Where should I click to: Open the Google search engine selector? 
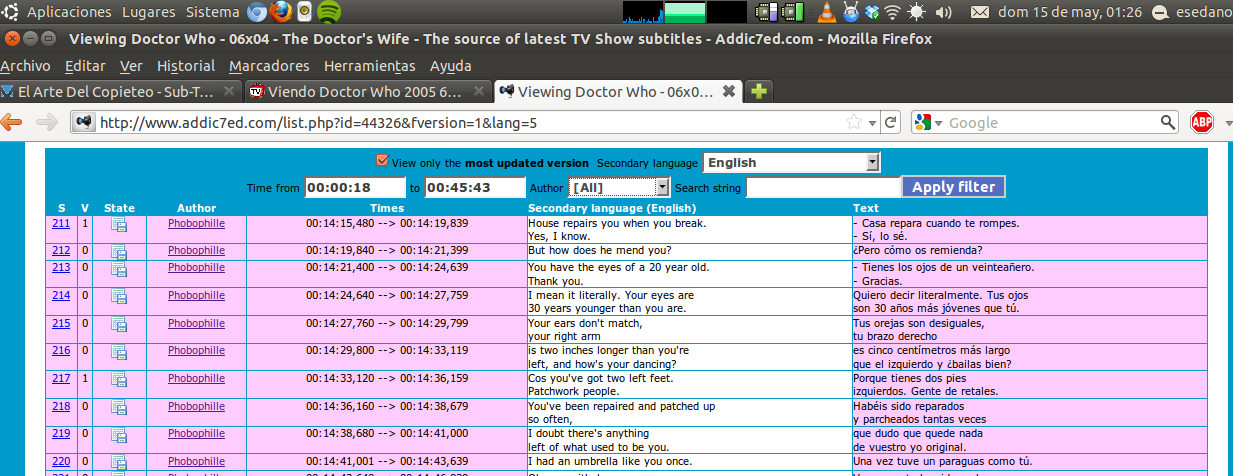click(927, 122)
